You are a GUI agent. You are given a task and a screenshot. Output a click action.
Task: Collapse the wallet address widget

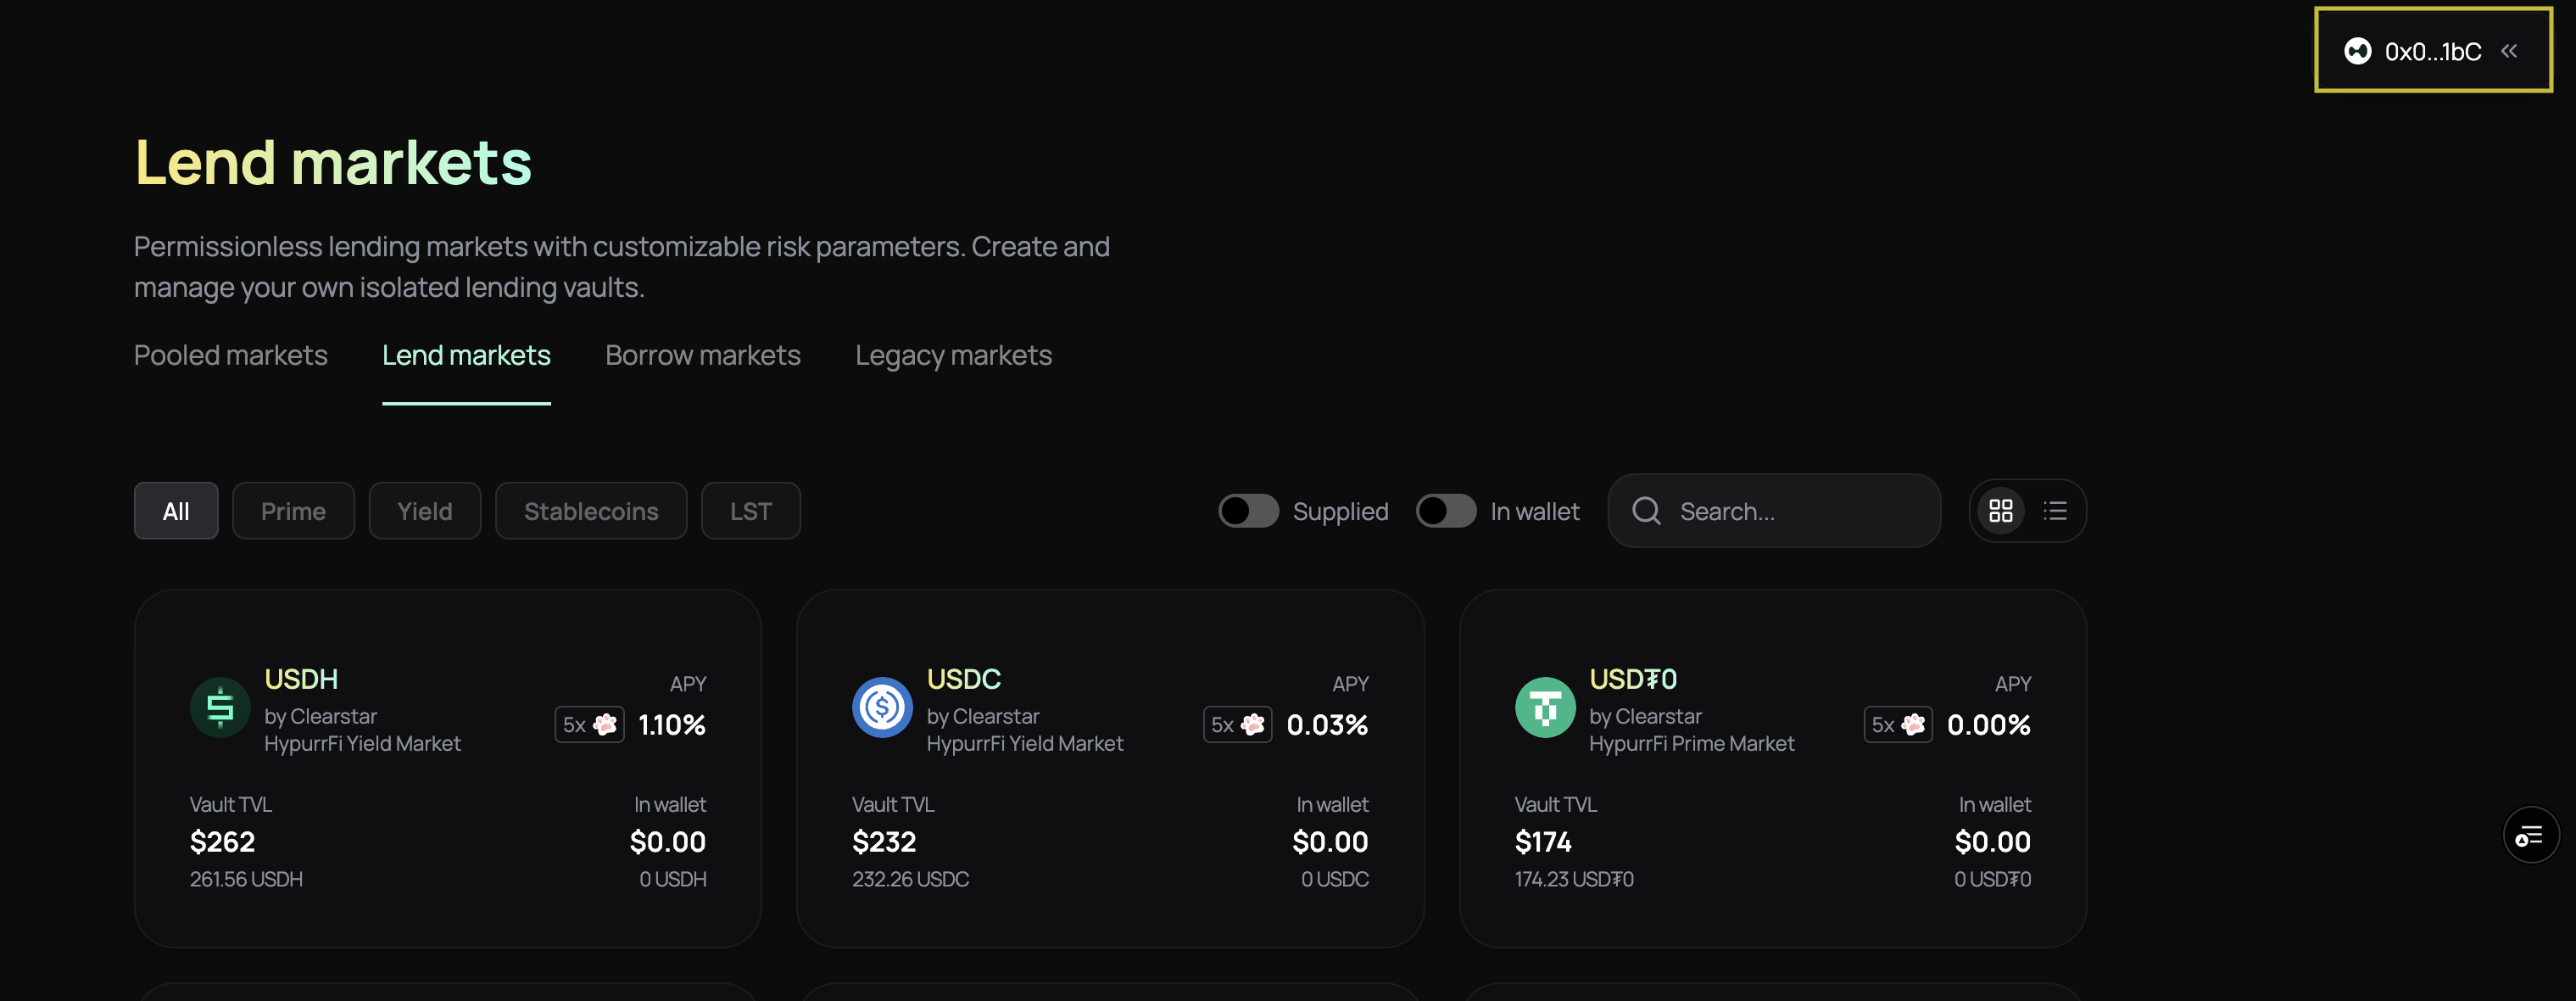[x=2510, y=50]
